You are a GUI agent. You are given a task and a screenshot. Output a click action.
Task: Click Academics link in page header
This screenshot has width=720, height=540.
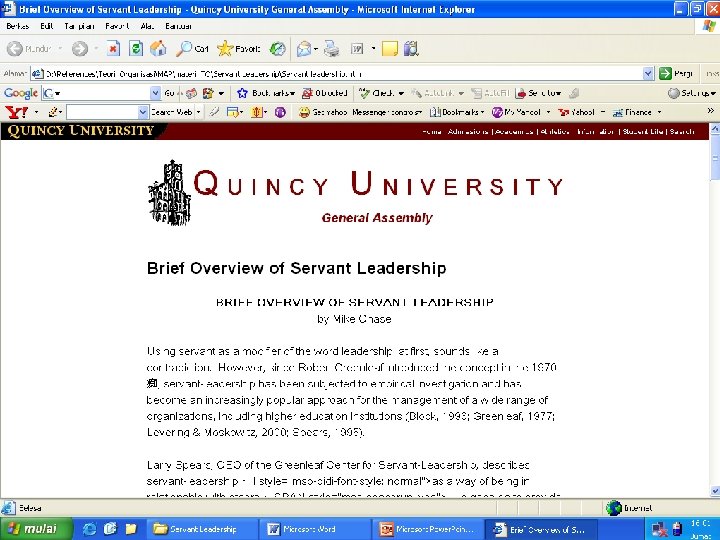514,132
